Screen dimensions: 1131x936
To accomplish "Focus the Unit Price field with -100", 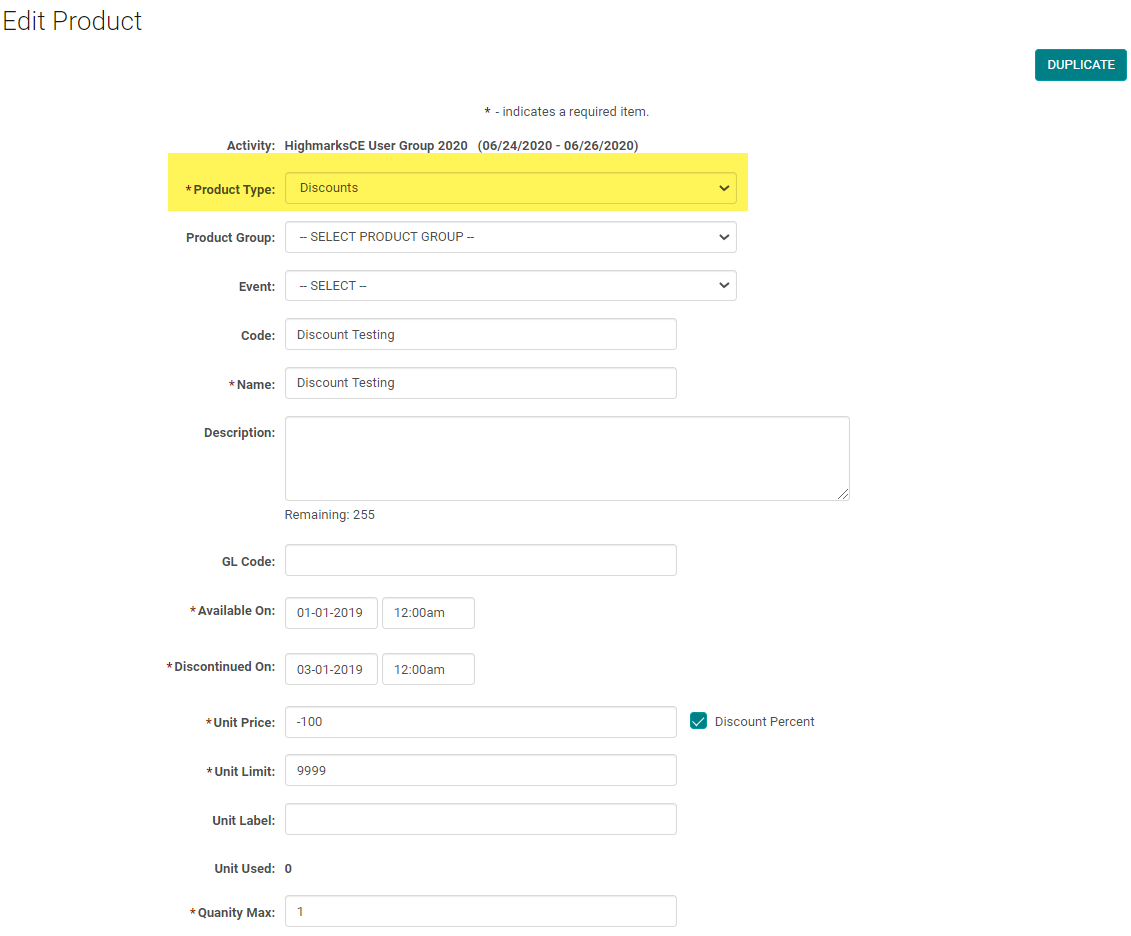I will coord(480,722).
